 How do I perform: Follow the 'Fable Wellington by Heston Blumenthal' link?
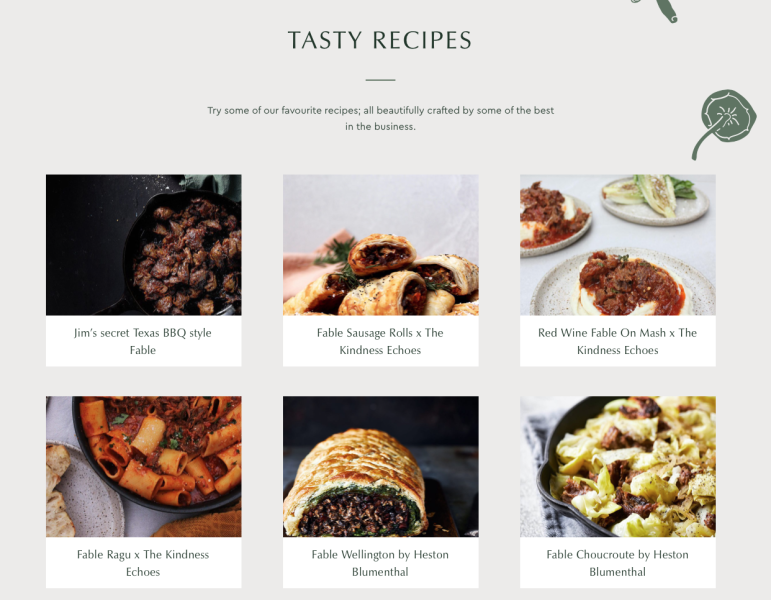380,563
